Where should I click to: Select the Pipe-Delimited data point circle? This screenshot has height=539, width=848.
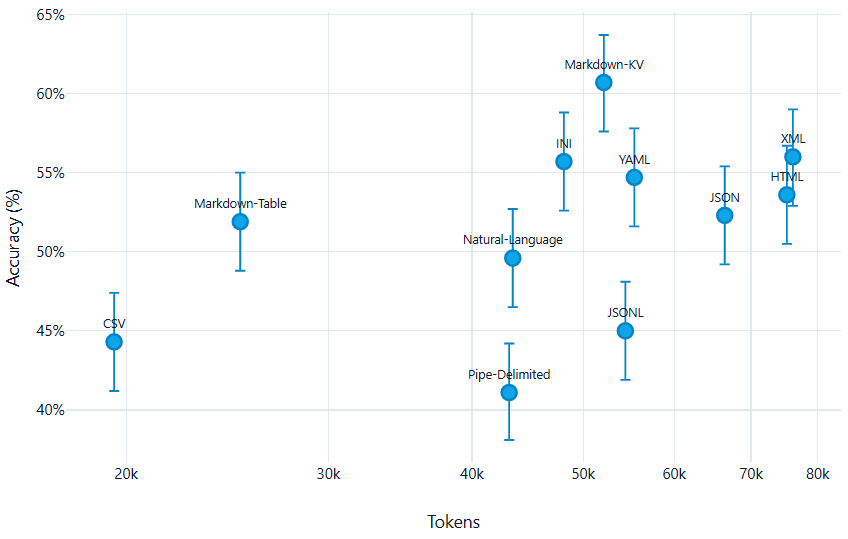tap(509, 392)
